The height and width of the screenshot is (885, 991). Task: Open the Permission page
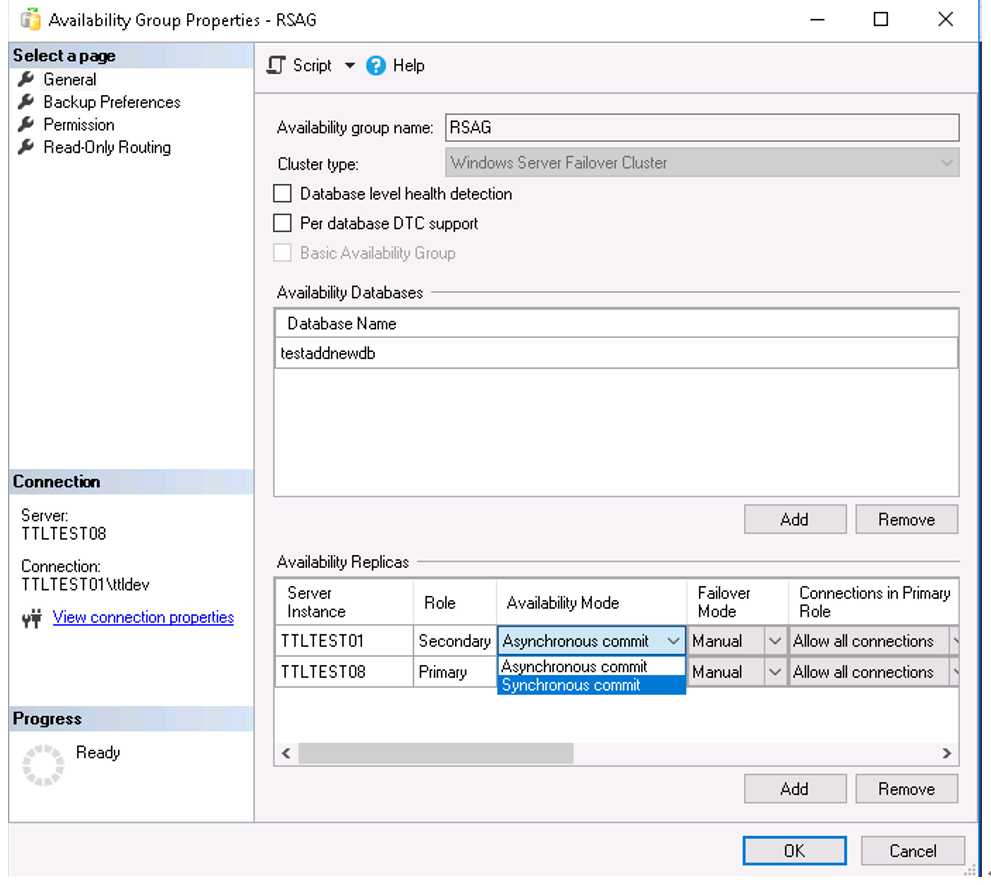pos(78,125)
